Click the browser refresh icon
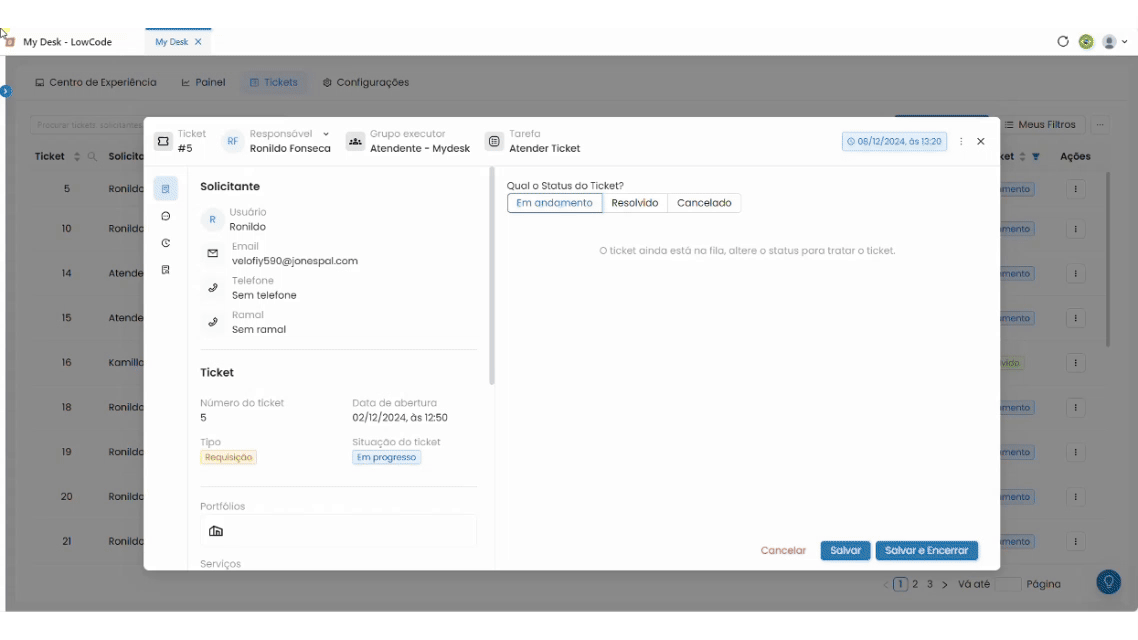Image resolution: width=1138 pixels, height=640 pixels. coord(1063,41)
